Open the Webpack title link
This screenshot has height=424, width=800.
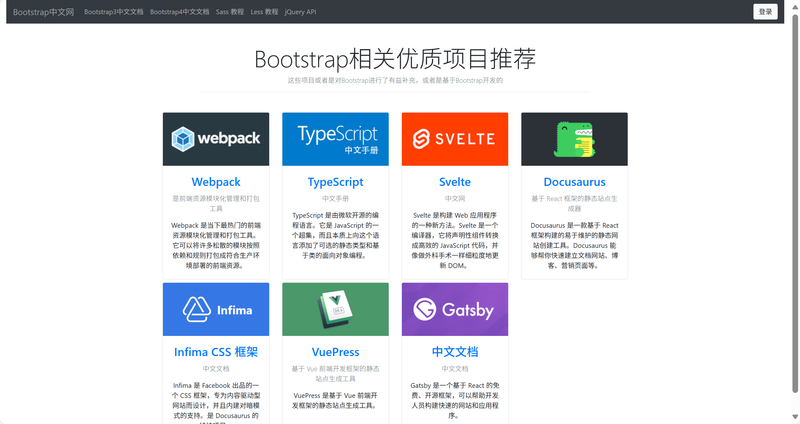216,182
